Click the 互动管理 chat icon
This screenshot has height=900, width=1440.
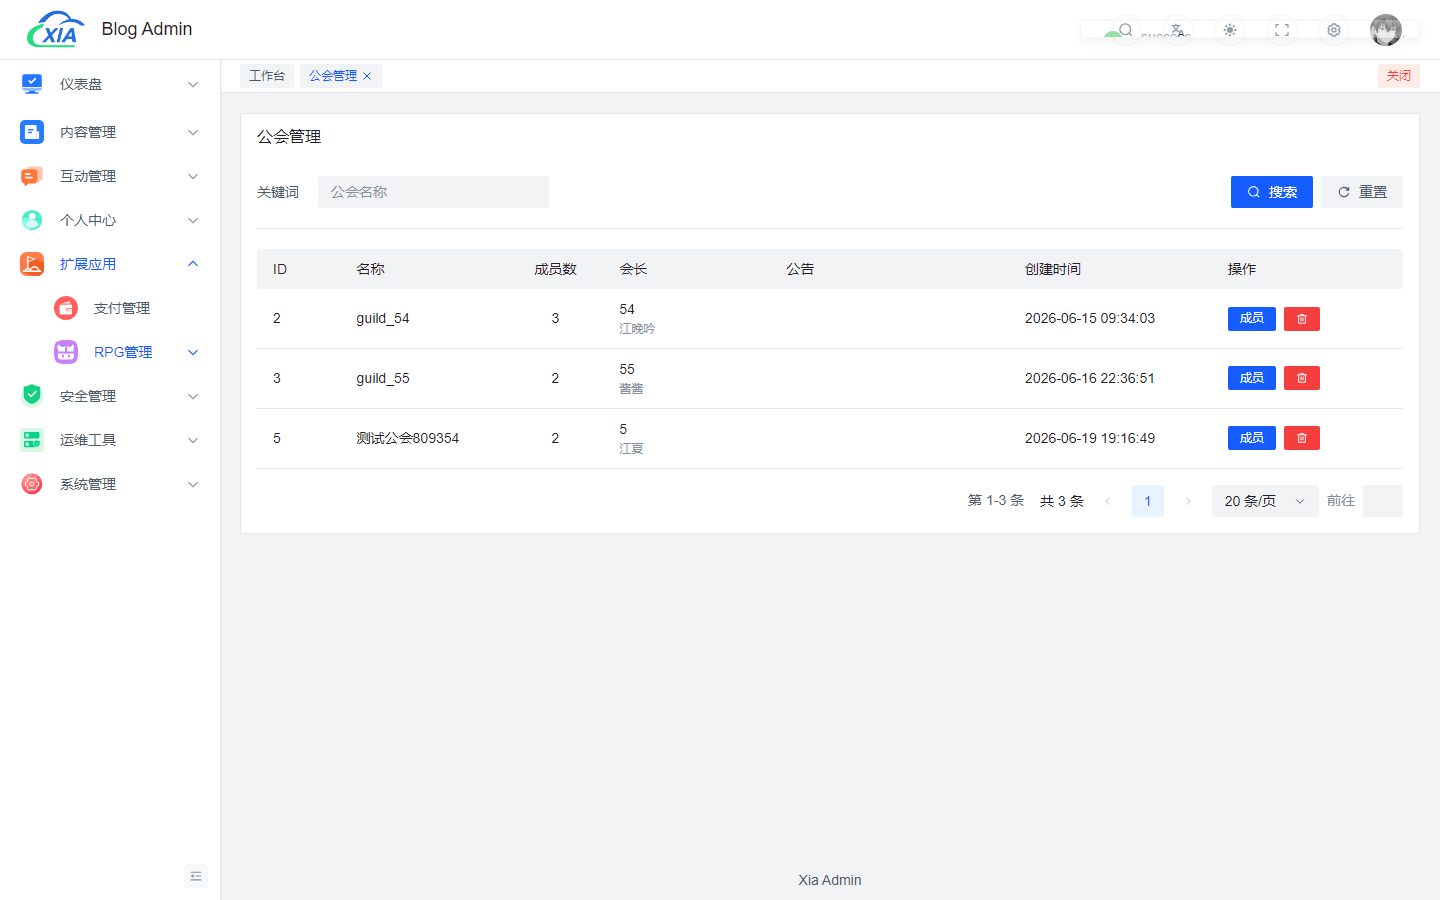click(32, 176)
